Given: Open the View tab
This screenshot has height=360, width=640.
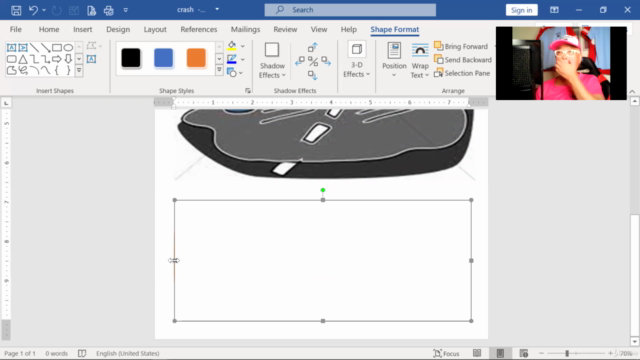Looking at the screenshot, I should tap(319, 29).
